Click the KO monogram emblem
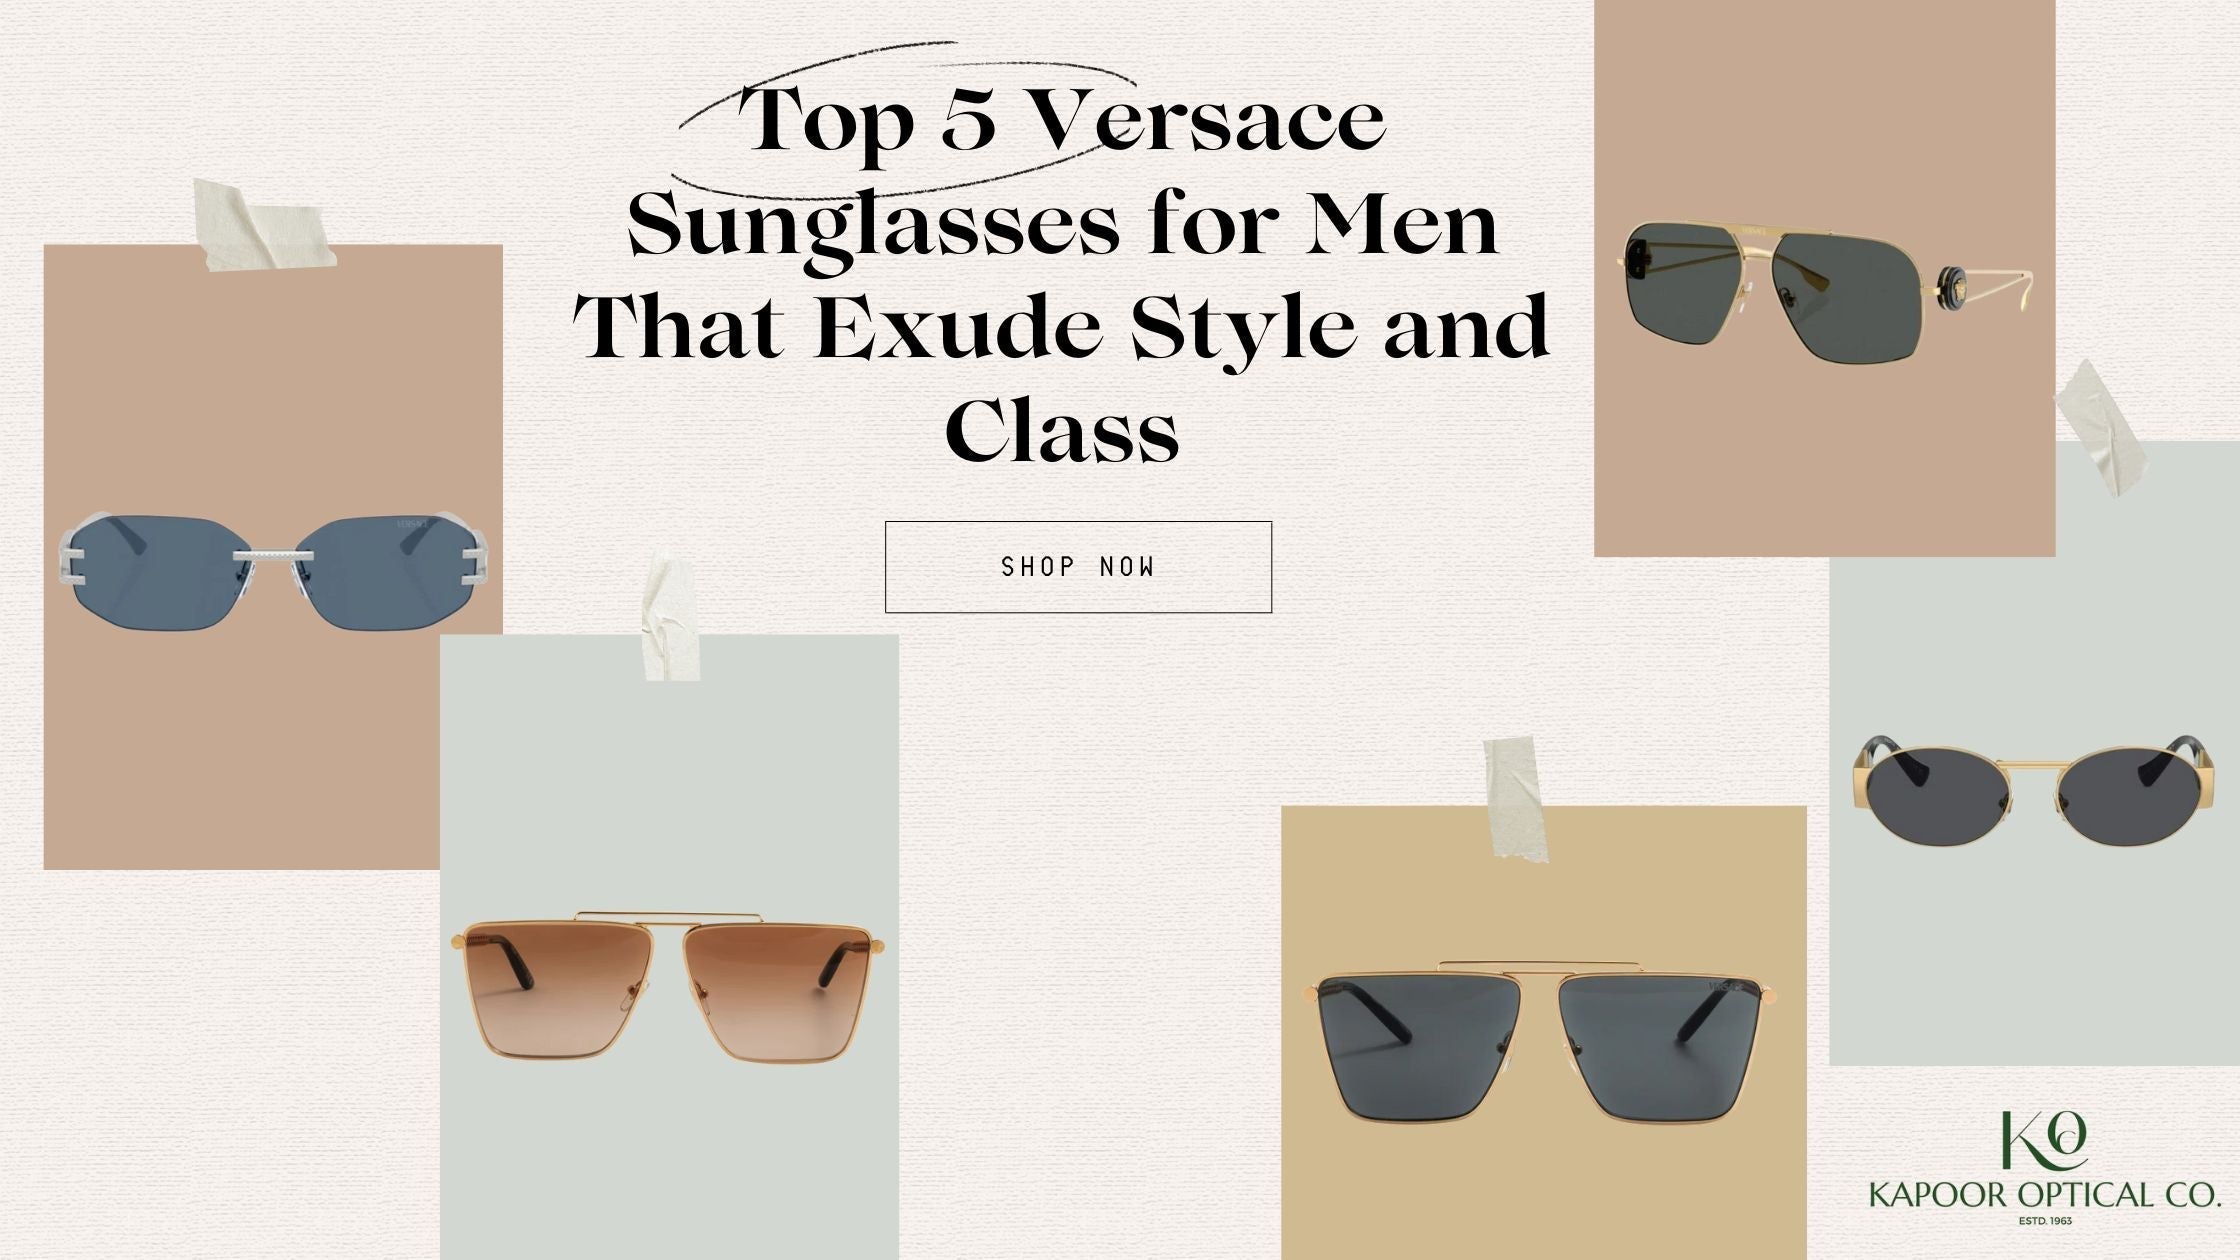Screen dimensions: 2240x1260 point(2043,1140)
